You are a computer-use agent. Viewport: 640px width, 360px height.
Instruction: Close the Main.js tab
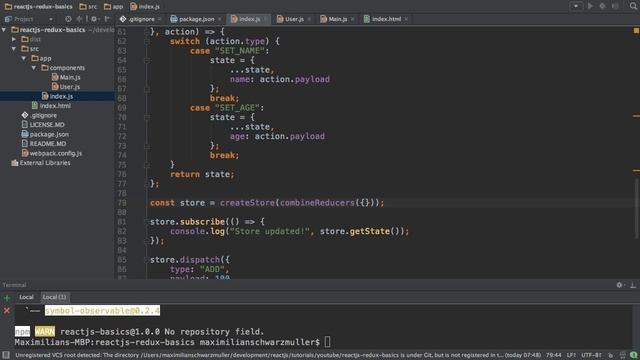tap(353, 19)
